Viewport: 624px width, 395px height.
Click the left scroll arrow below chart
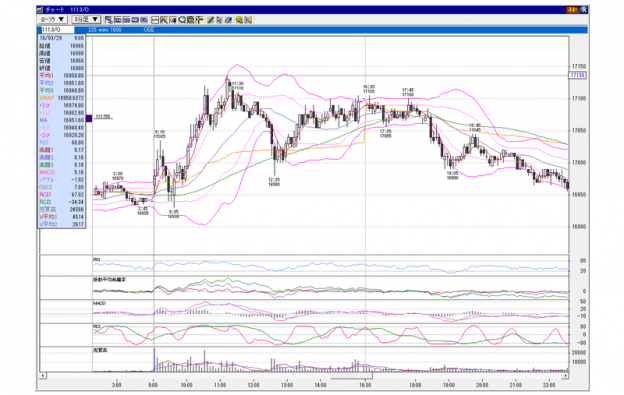pos(43,375)
